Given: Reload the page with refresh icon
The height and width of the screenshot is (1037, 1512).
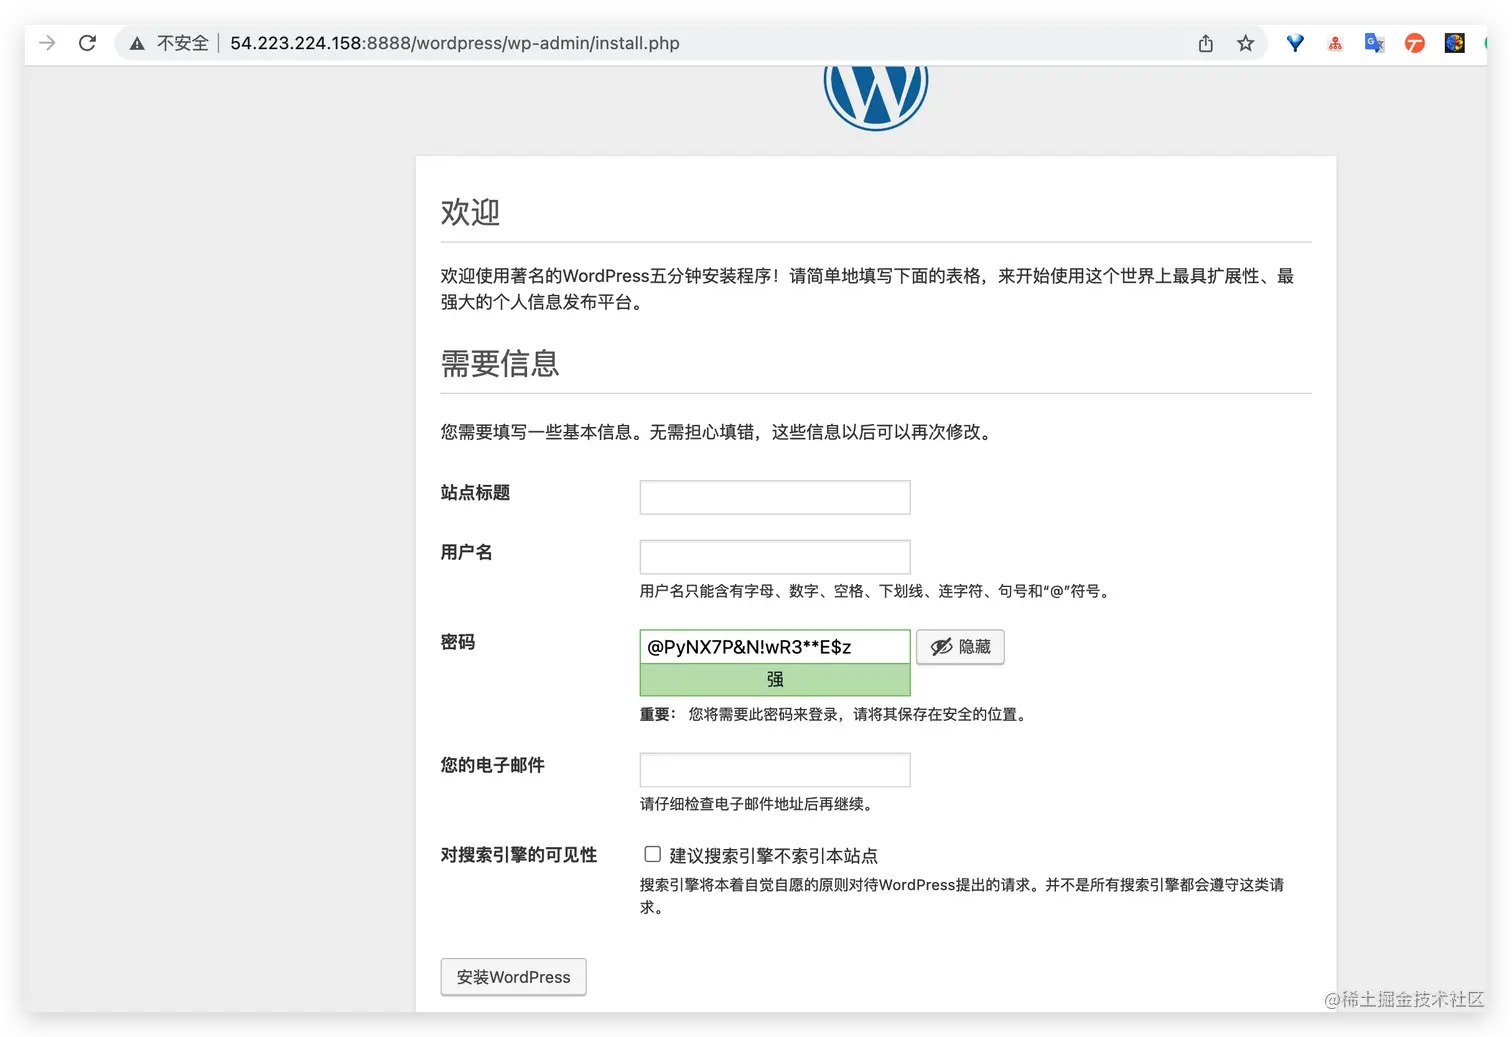Looking at the screenshot, I should (87, 43).
